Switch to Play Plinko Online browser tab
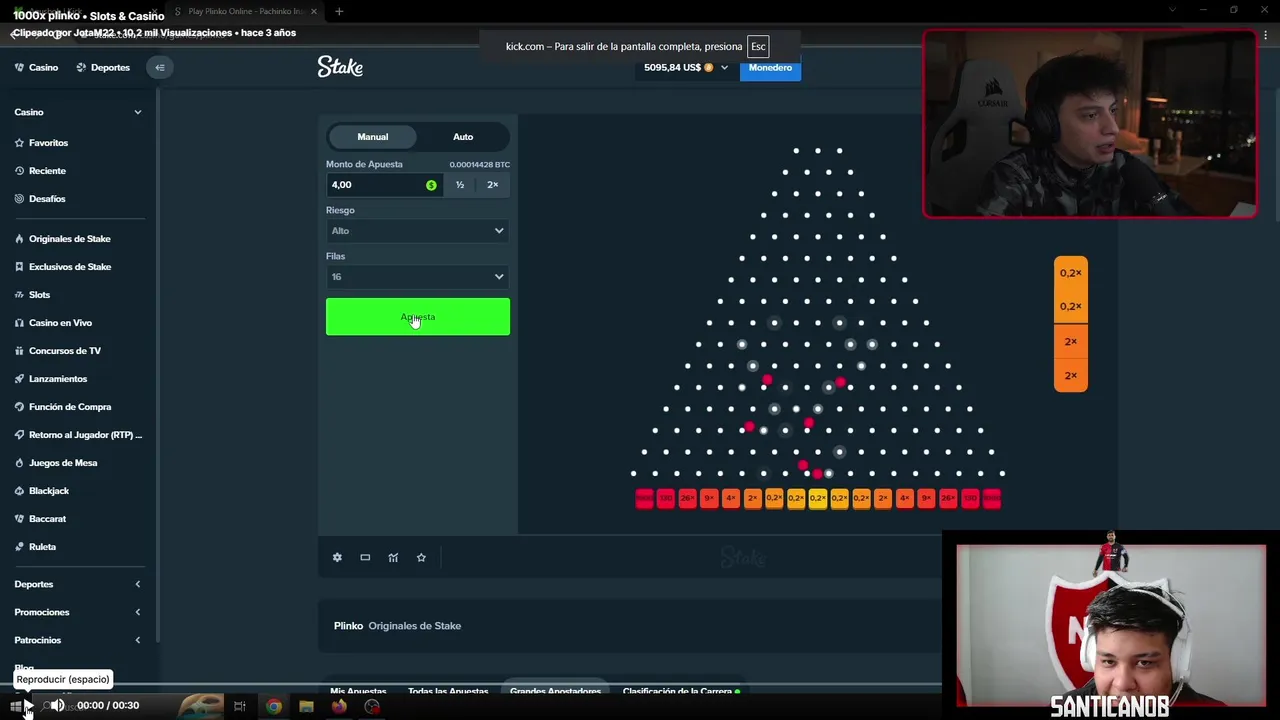Screen dimensions: 1280x720 [245, 11]
